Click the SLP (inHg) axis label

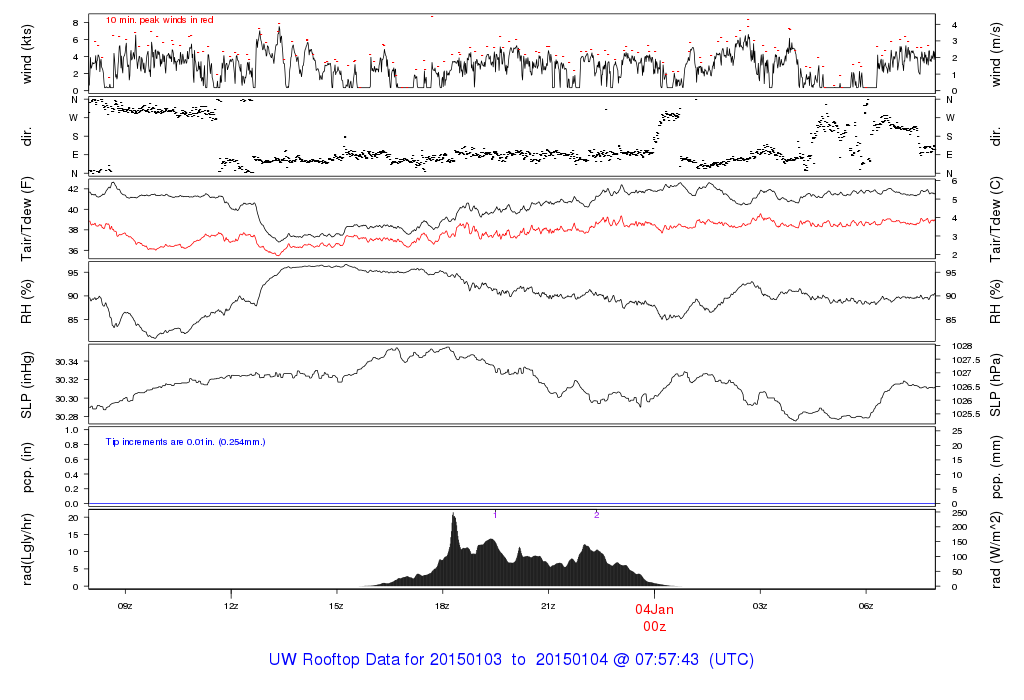pos(27,386)
